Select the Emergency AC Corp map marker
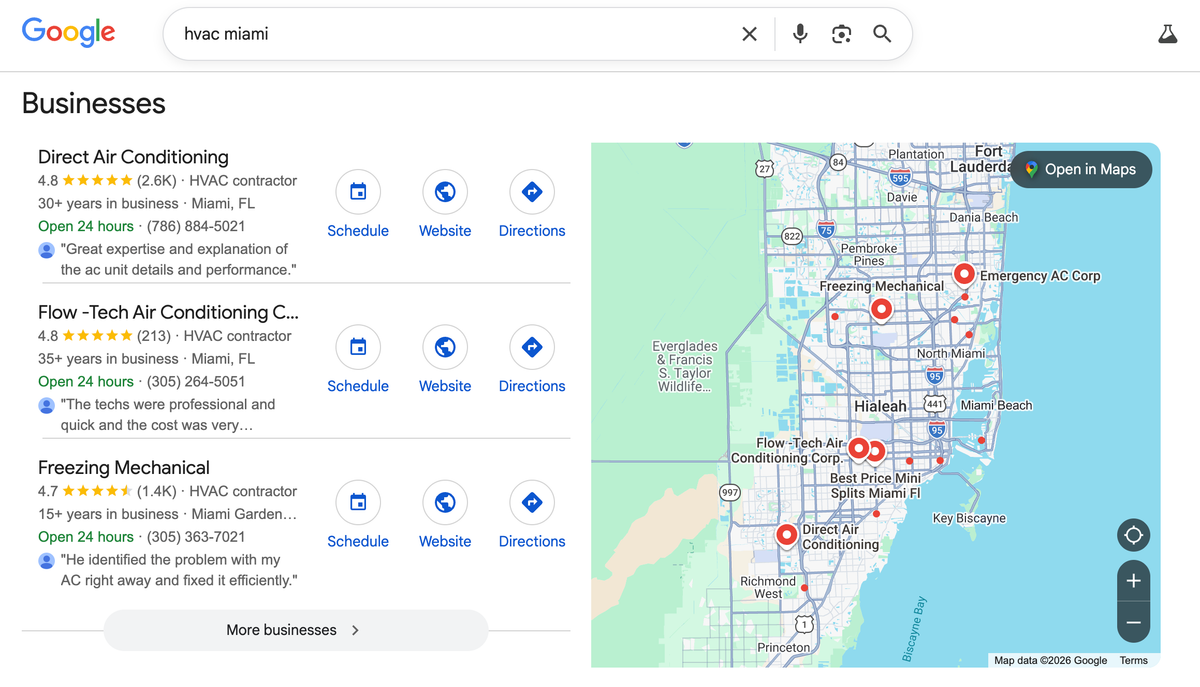The height and width of the screenshot is (687, 1200). pyautogui.click(x=964, y=272)
